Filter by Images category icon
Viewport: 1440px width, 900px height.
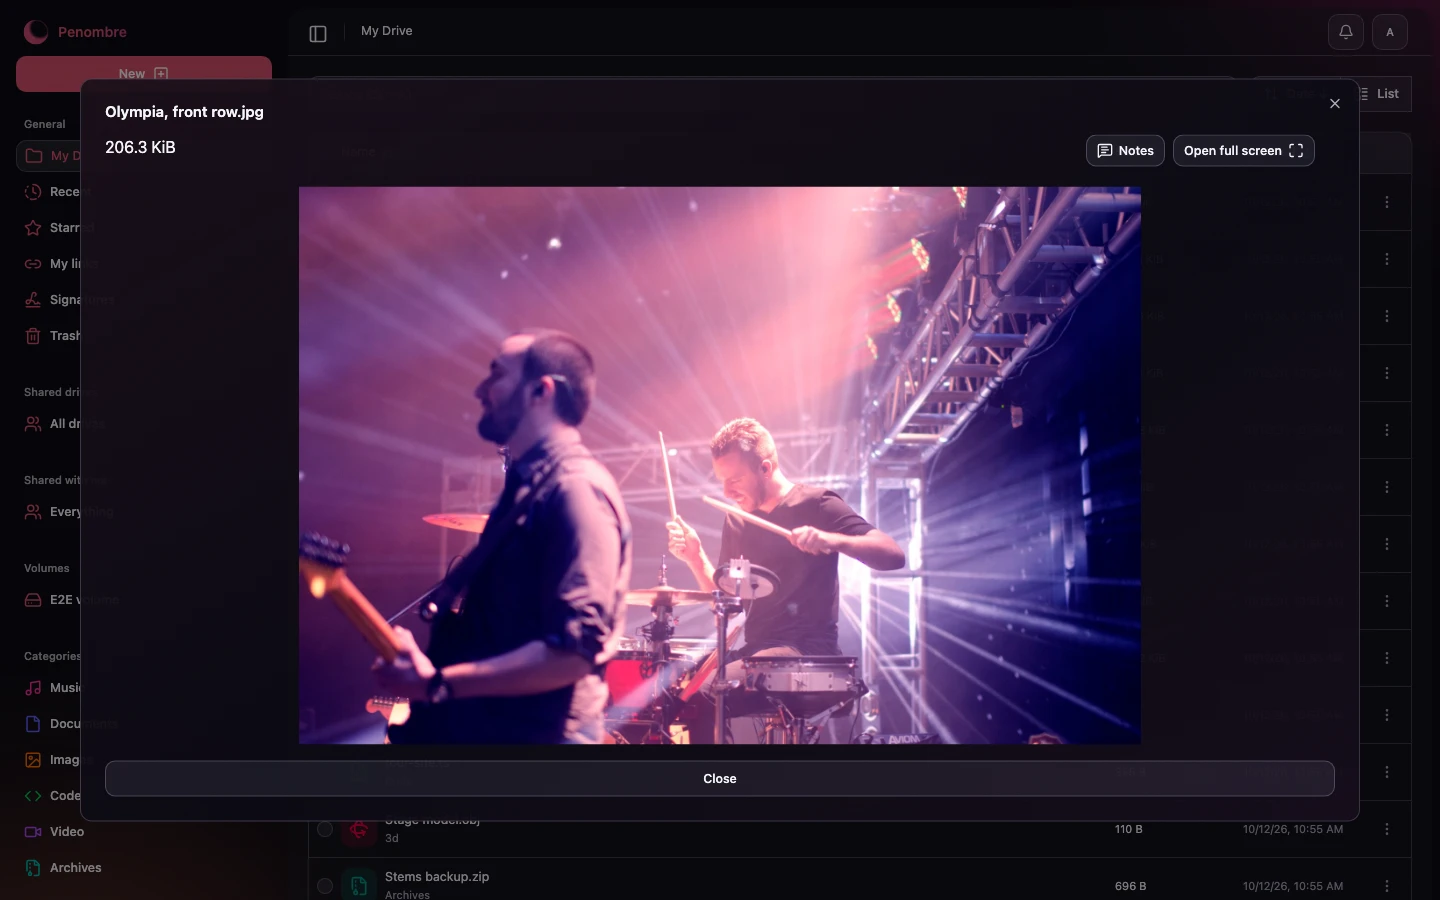tap(33, 760)
